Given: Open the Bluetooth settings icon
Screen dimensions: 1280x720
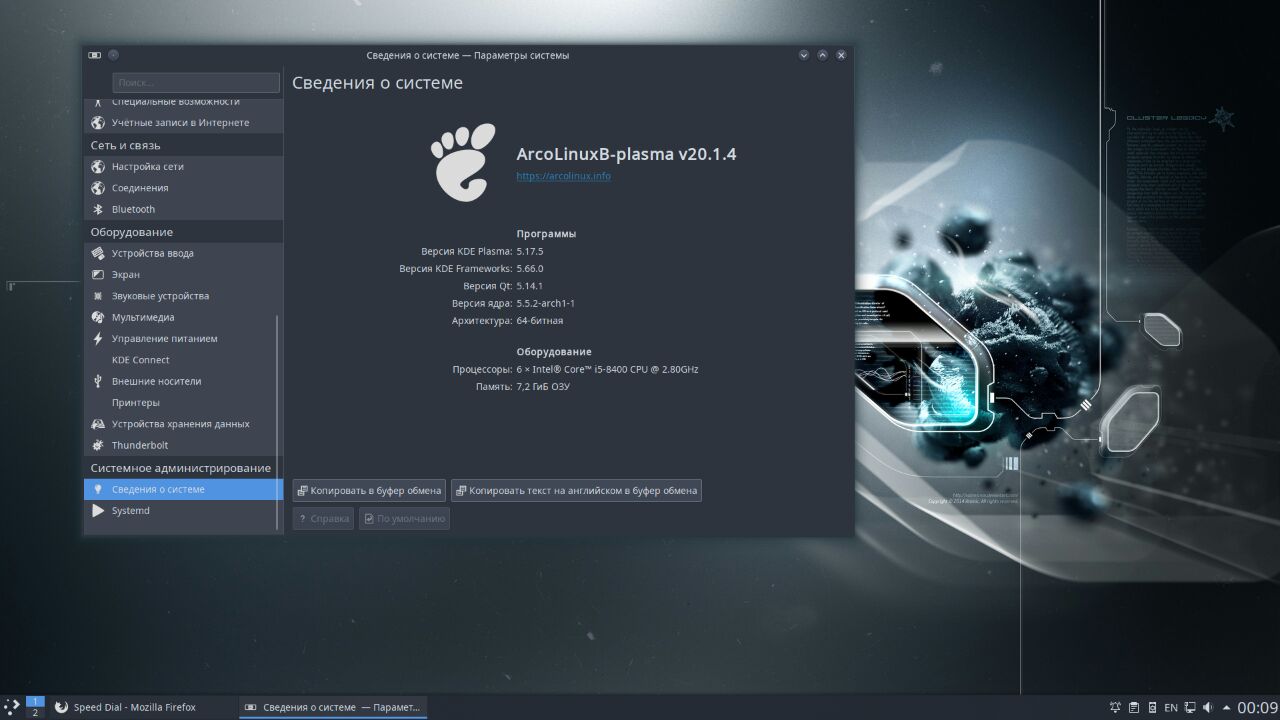Looking at the screenshot, I should click(98, 210).
